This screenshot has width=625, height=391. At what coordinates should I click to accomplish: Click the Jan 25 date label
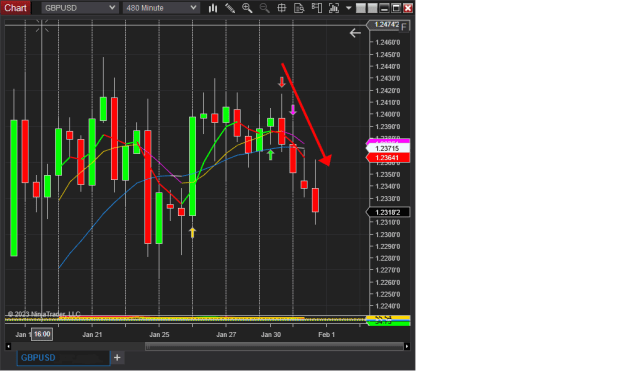point(159,334)
